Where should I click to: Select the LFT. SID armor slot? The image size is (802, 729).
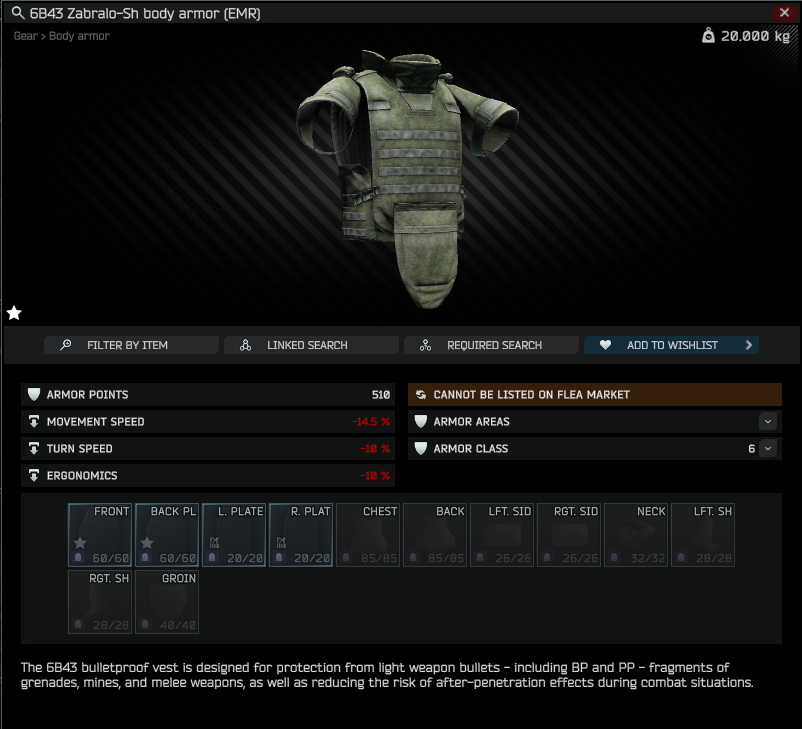502,535
